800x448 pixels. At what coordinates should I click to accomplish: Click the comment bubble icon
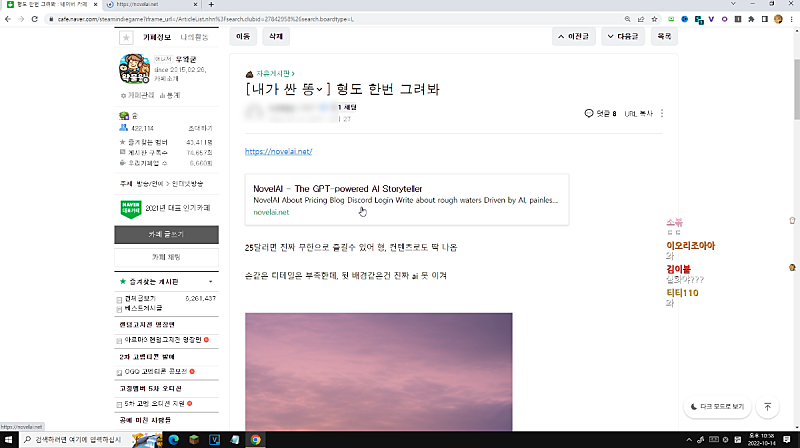click(589, 113)
